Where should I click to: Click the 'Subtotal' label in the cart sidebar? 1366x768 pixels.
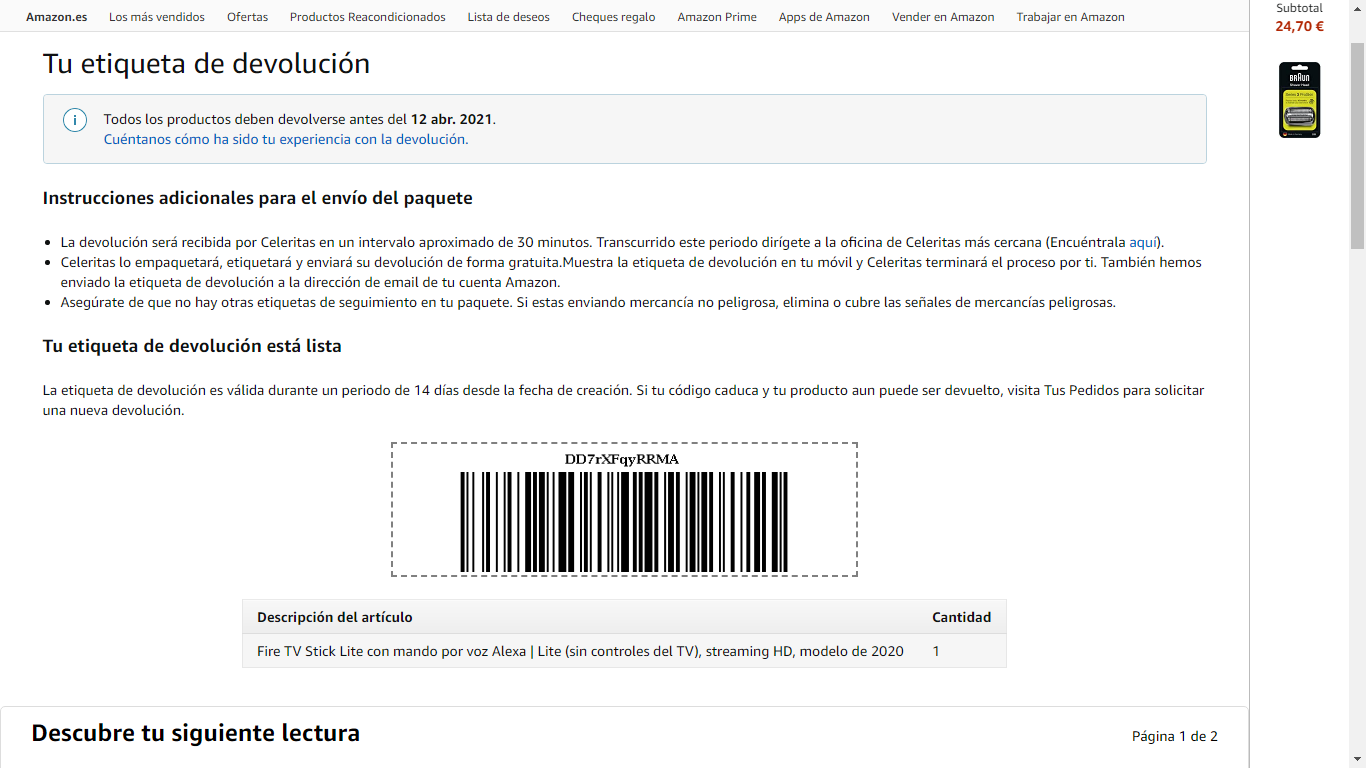[x=1299, y=8]
